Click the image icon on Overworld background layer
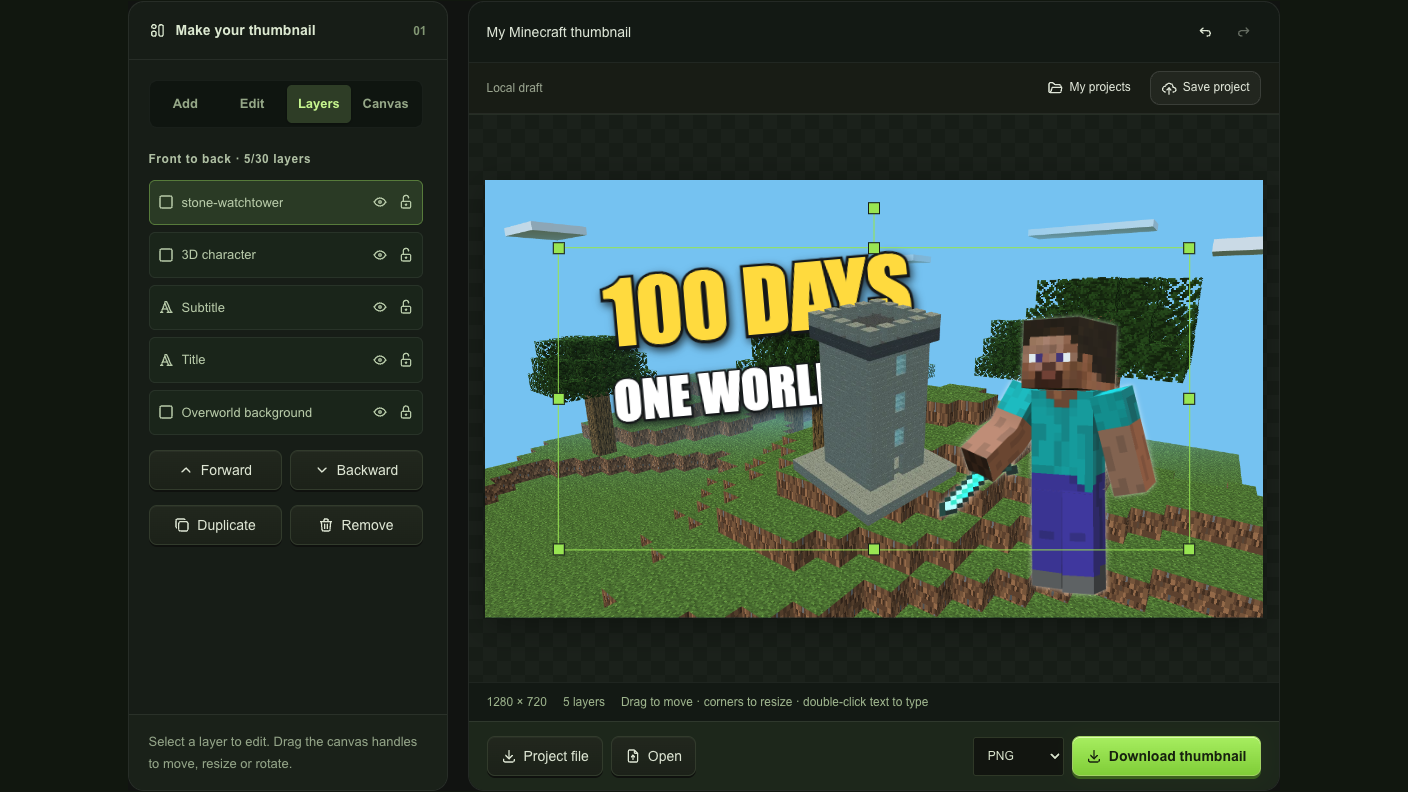The width and height of the screenshot is (1408, 792). (x=166, y=412)
